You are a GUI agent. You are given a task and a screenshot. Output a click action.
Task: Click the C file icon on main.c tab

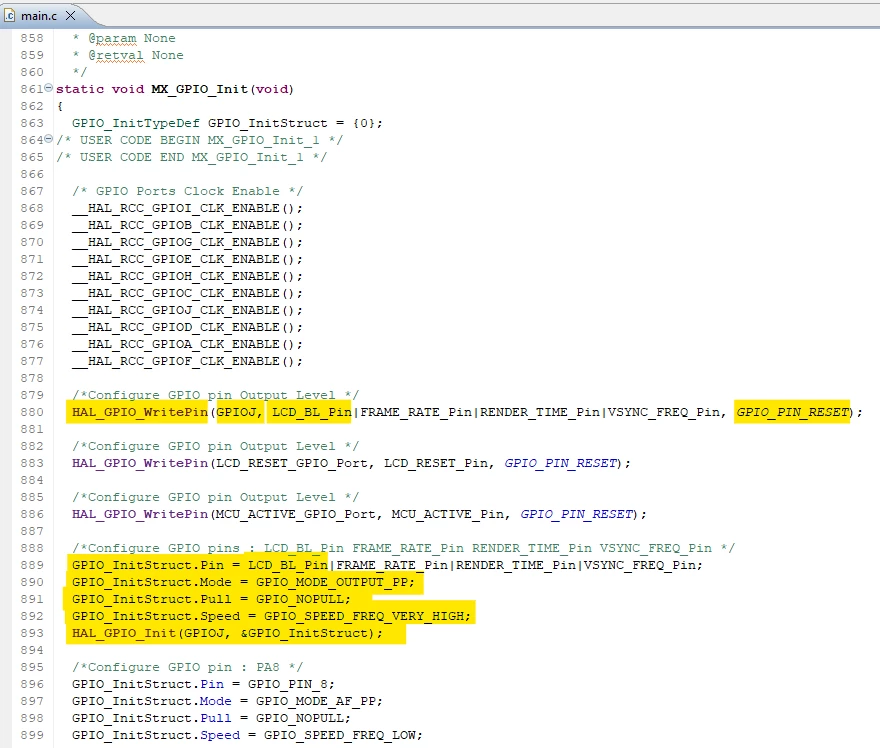tap(10, 16)
